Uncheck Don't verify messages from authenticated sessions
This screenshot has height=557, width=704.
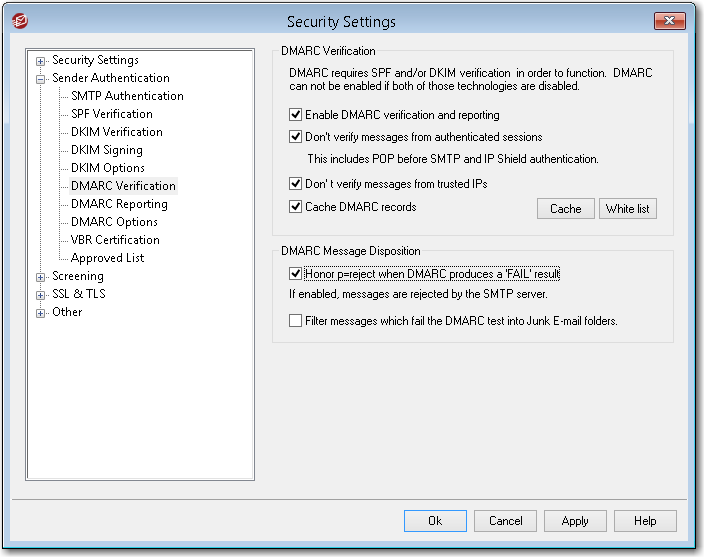[296, 137]
